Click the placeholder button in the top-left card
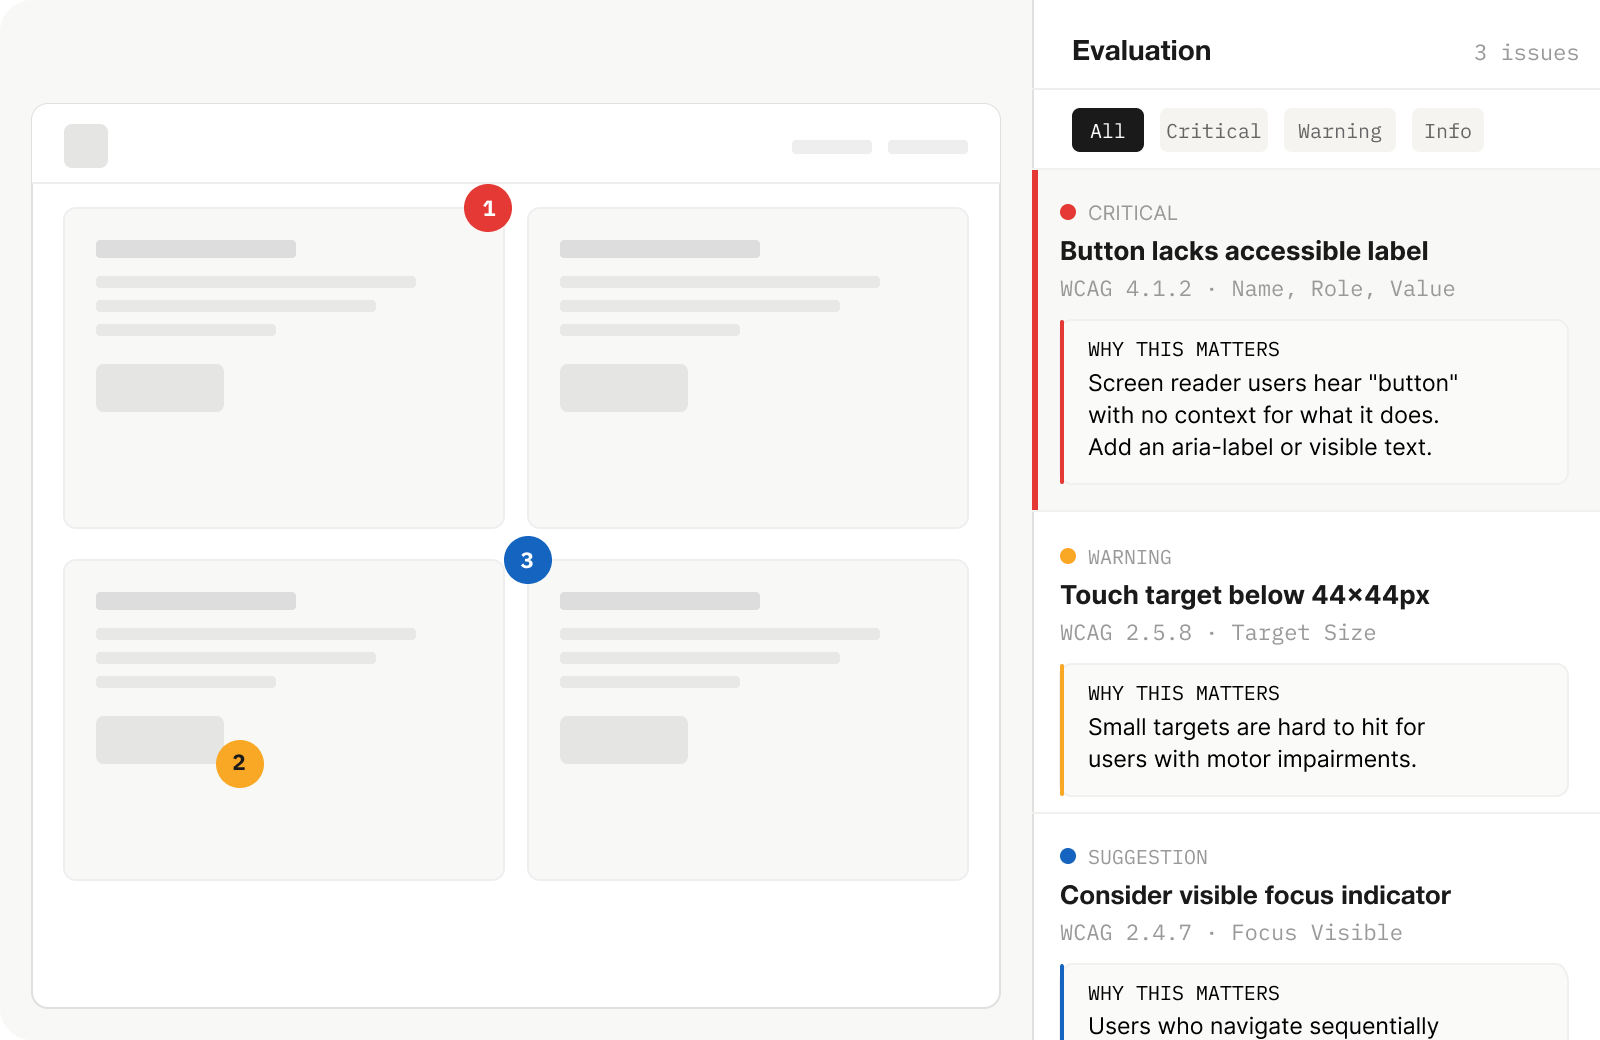 (x=160, y=388)
